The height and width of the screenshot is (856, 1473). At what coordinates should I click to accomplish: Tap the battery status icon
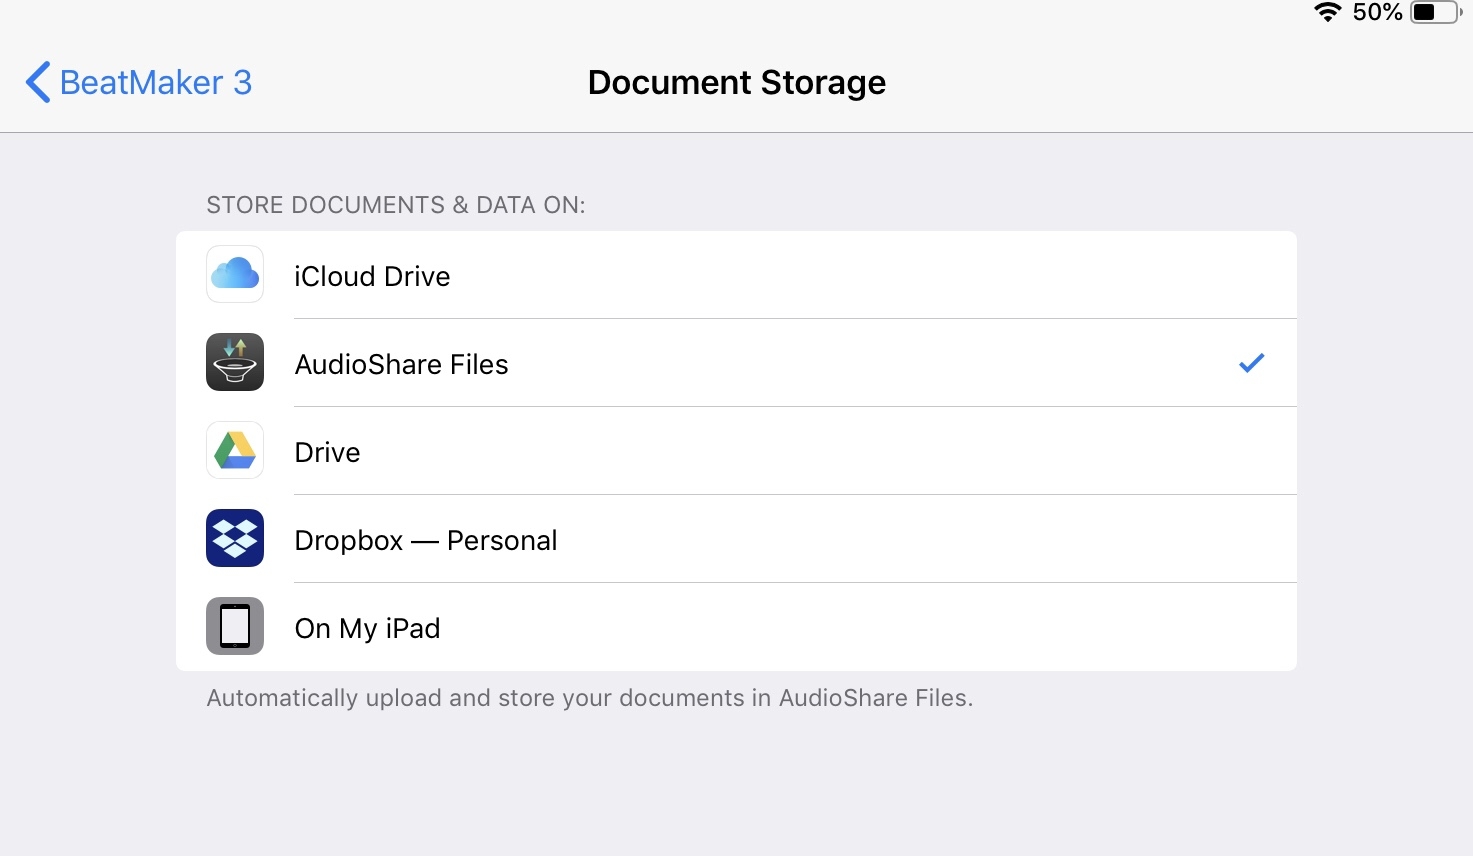pyautogui.click(x=1436, y=12)
